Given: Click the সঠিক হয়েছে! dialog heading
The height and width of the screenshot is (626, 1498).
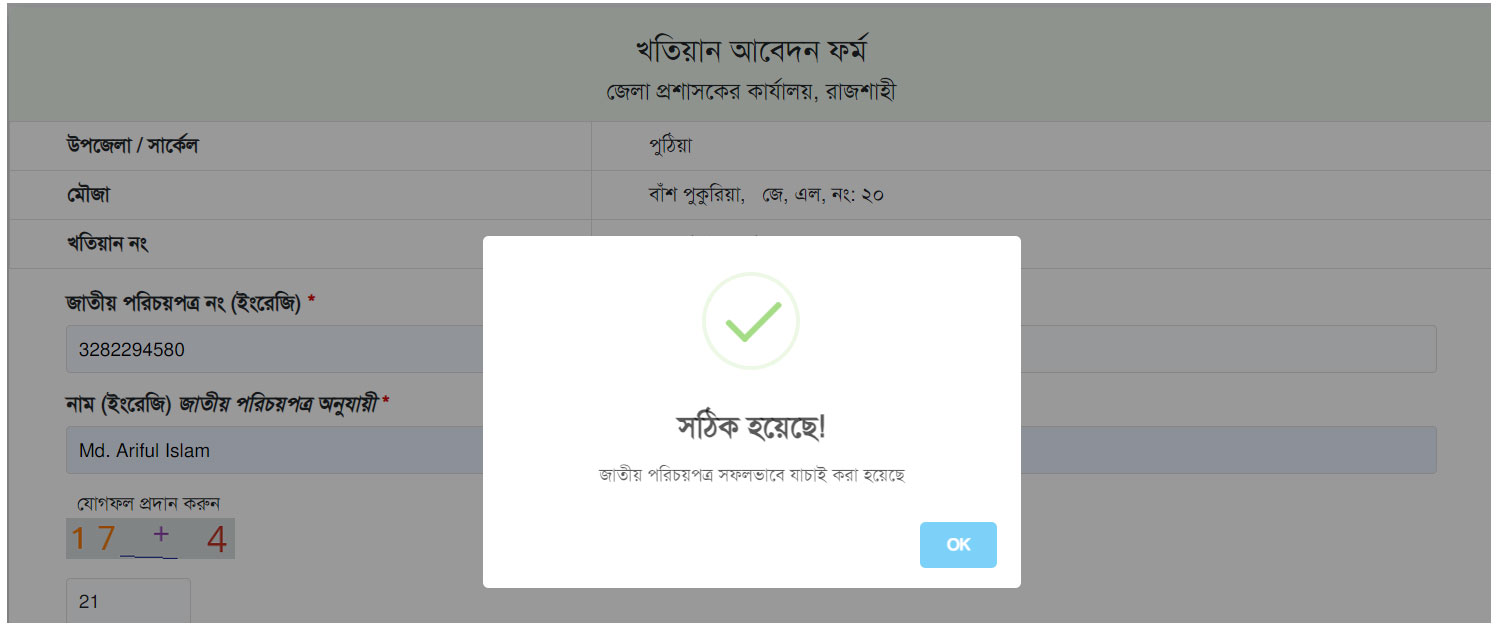Looking at the screenshot, I should (751, 423).
